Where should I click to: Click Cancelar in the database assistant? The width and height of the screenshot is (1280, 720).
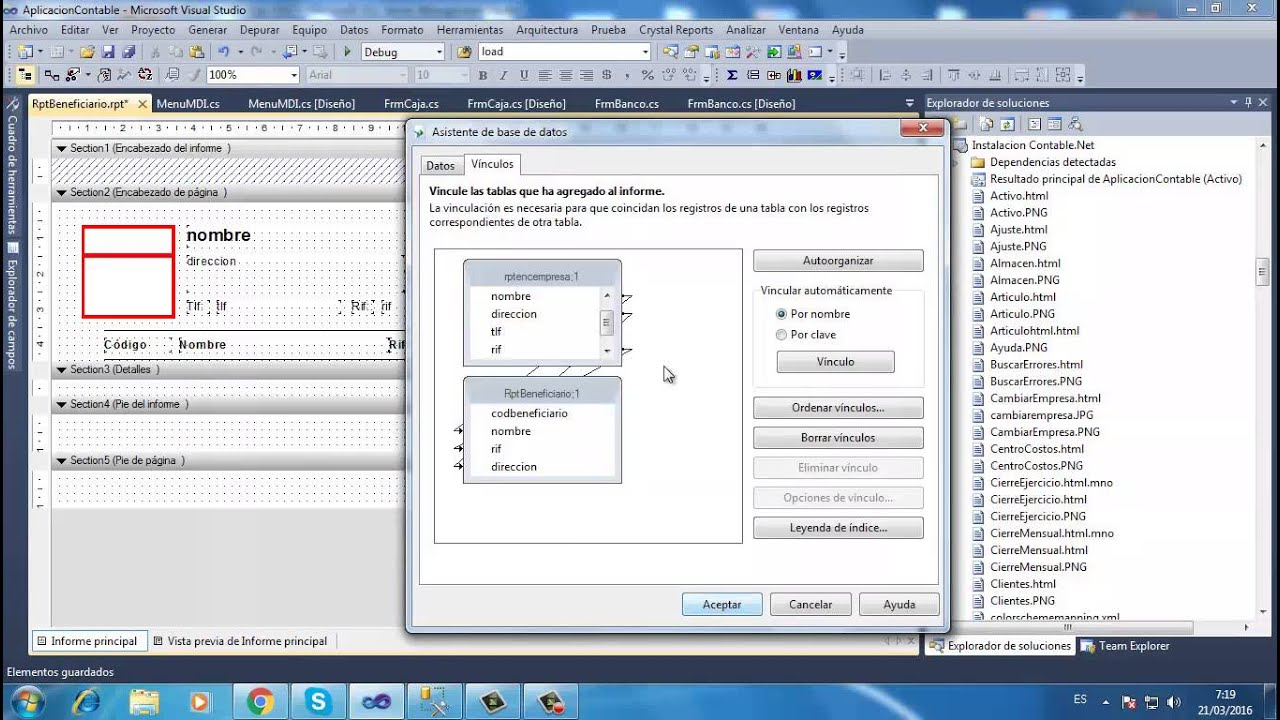click(x=811, y=604)
